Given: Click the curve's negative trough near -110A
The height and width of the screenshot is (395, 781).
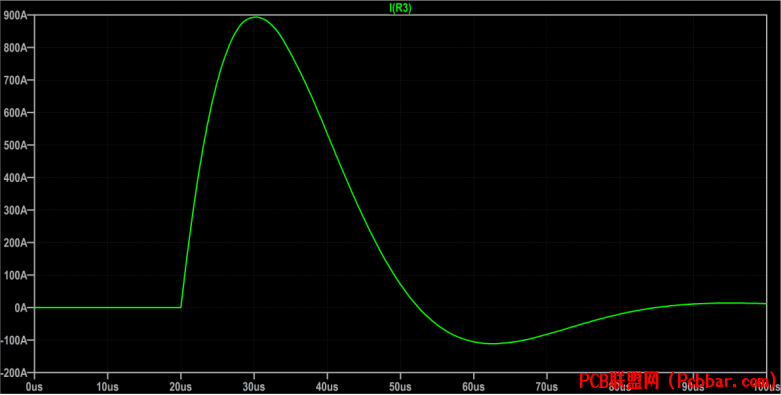Looking at the screenshot, I should pyautogui.click(x=492, y=343).
